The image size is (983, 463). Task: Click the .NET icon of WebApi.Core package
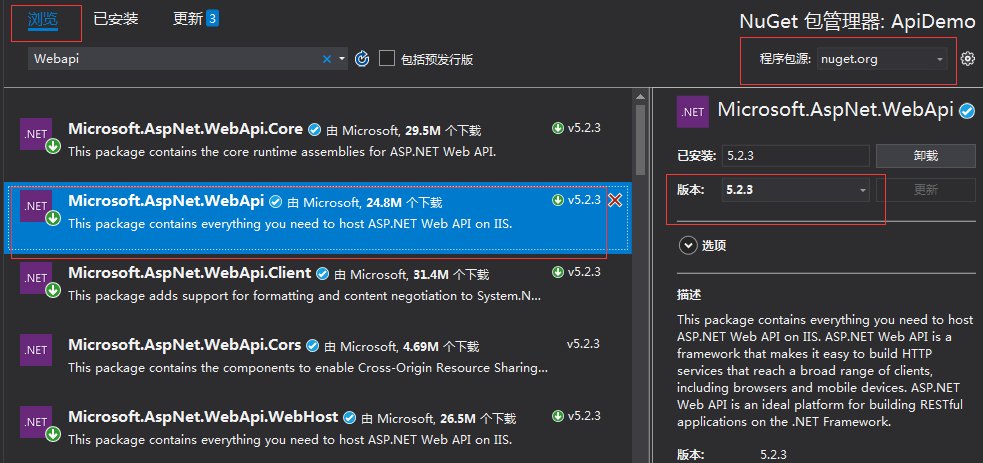[36, 134]
